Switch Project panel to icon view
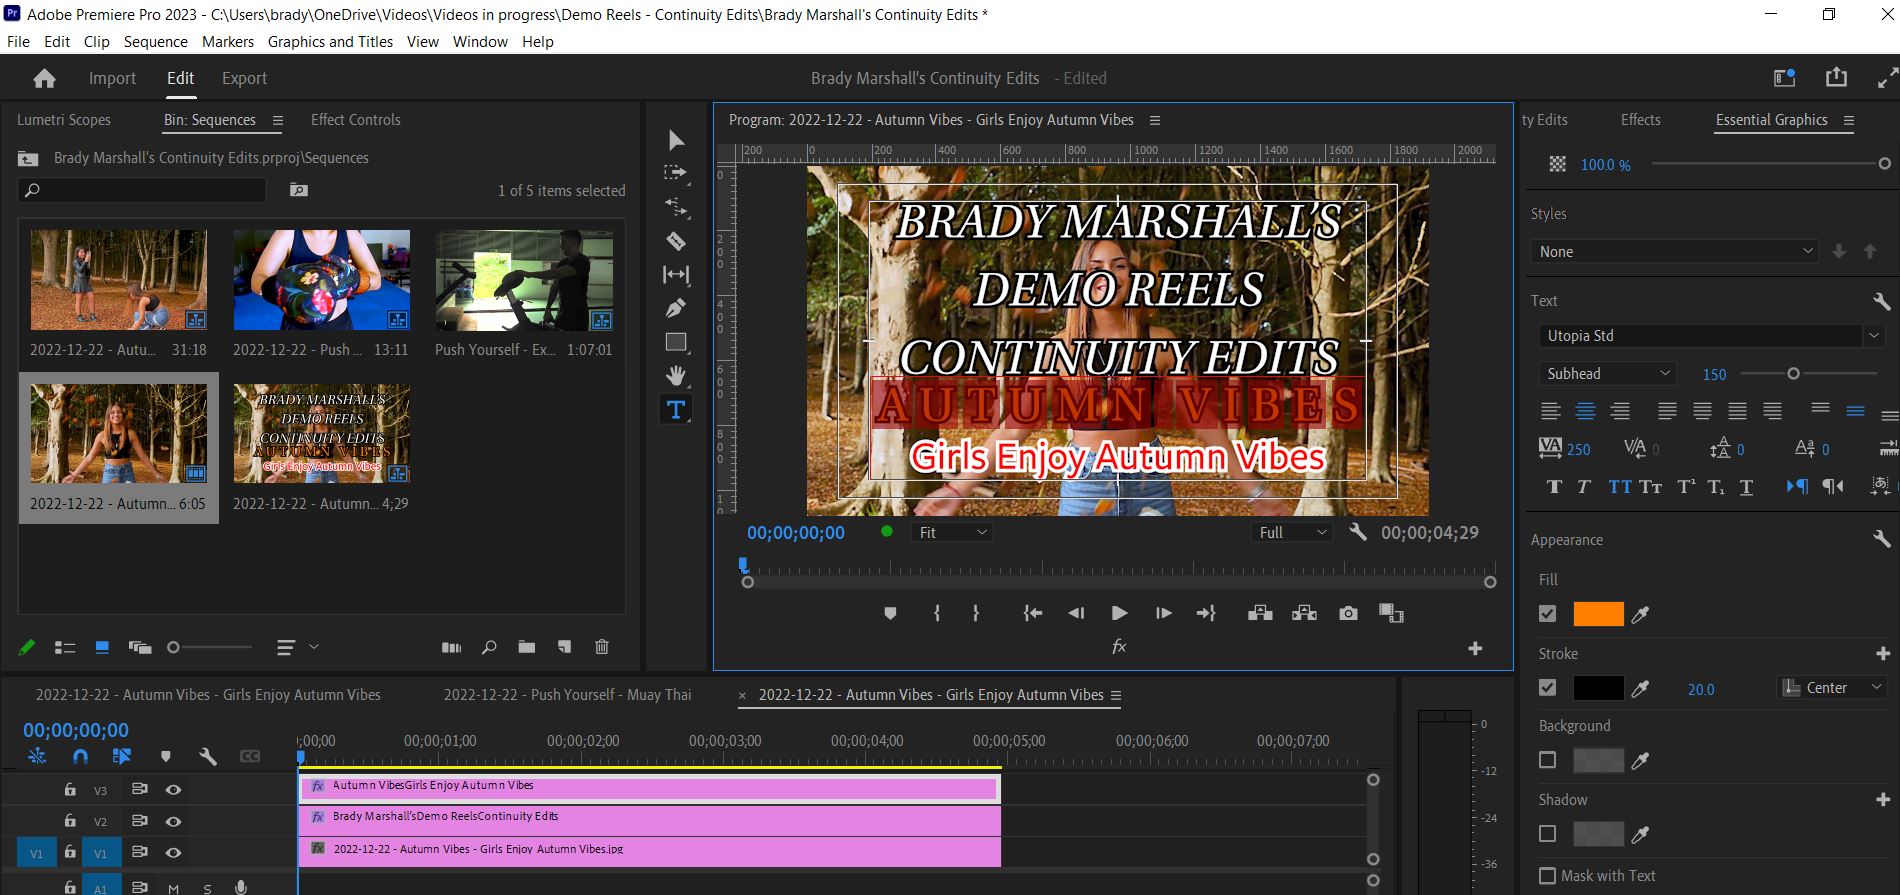This screenshot has width=1900, height=895. pos(102,648)
